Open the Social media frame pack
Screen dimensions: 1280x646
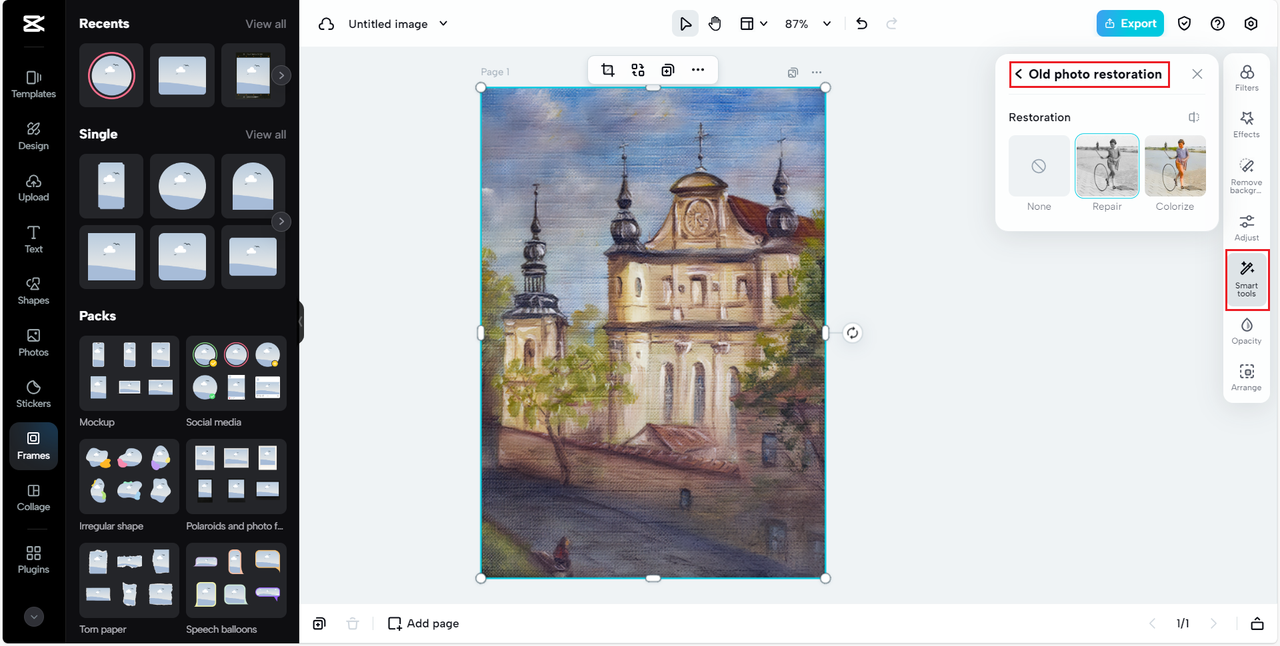click(236, 373)
